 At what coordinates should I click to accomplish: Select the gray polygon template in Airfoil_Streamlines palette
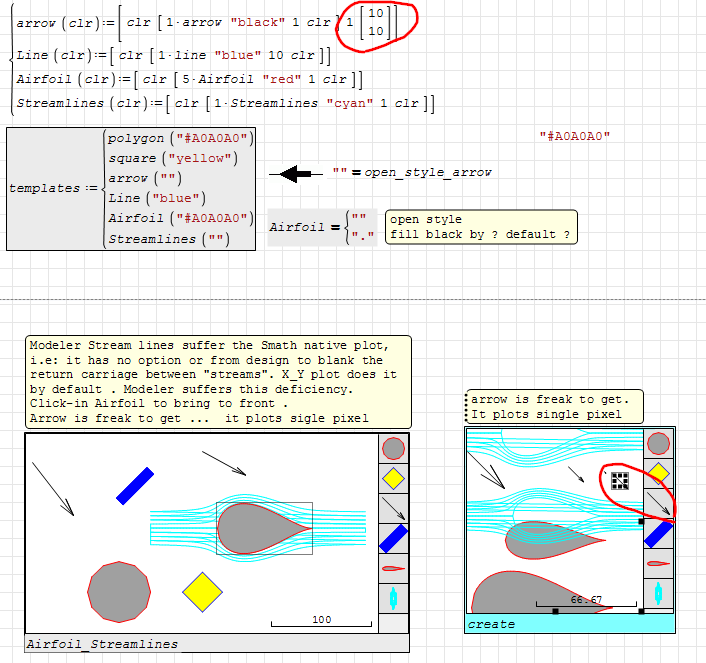coord(394,448)
